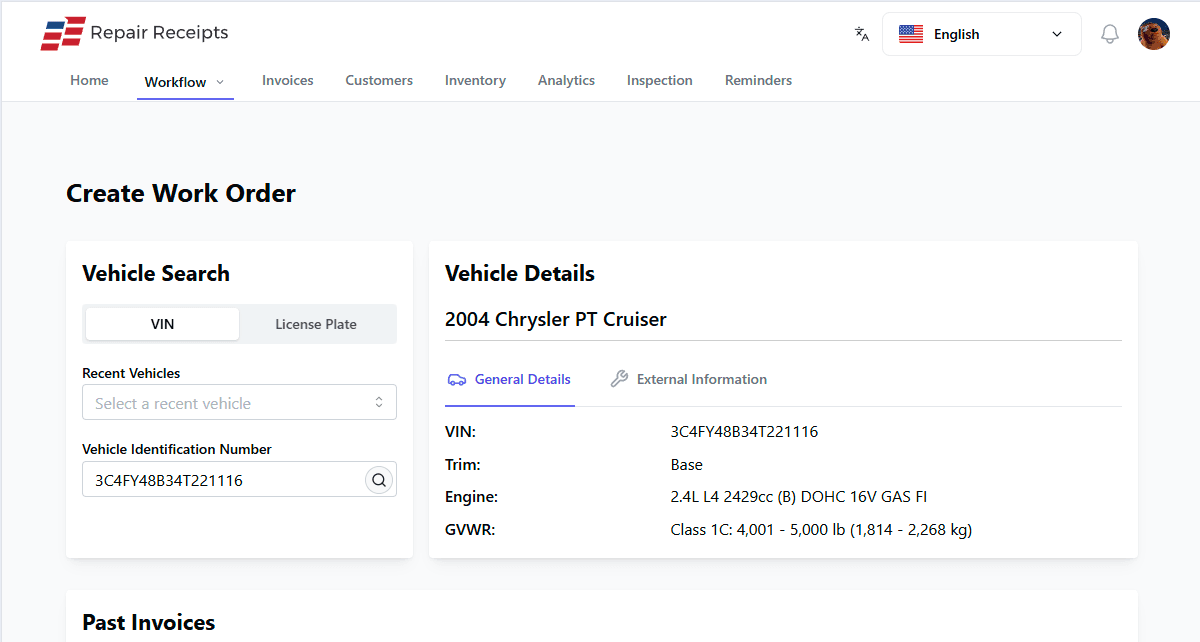
Task: Click the VIN search magnifier icon
Action: (x=379, y=480)
